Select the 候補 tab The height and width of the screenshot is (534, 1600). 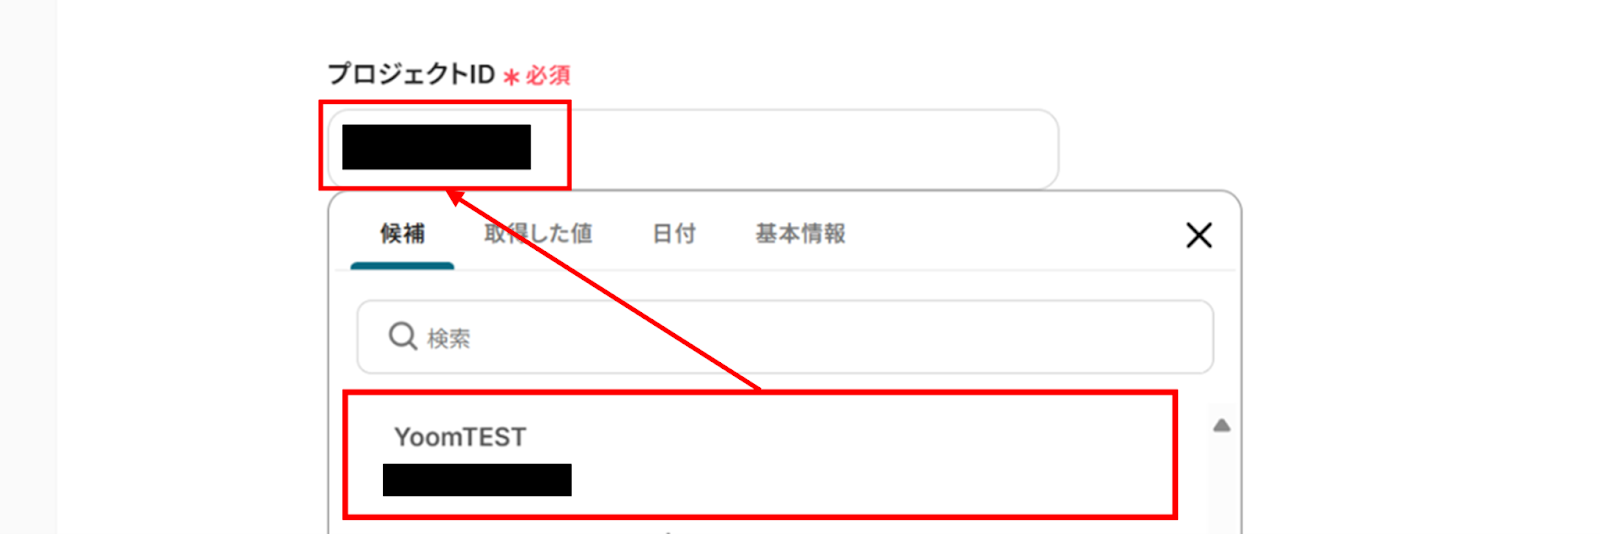[402, 234]
